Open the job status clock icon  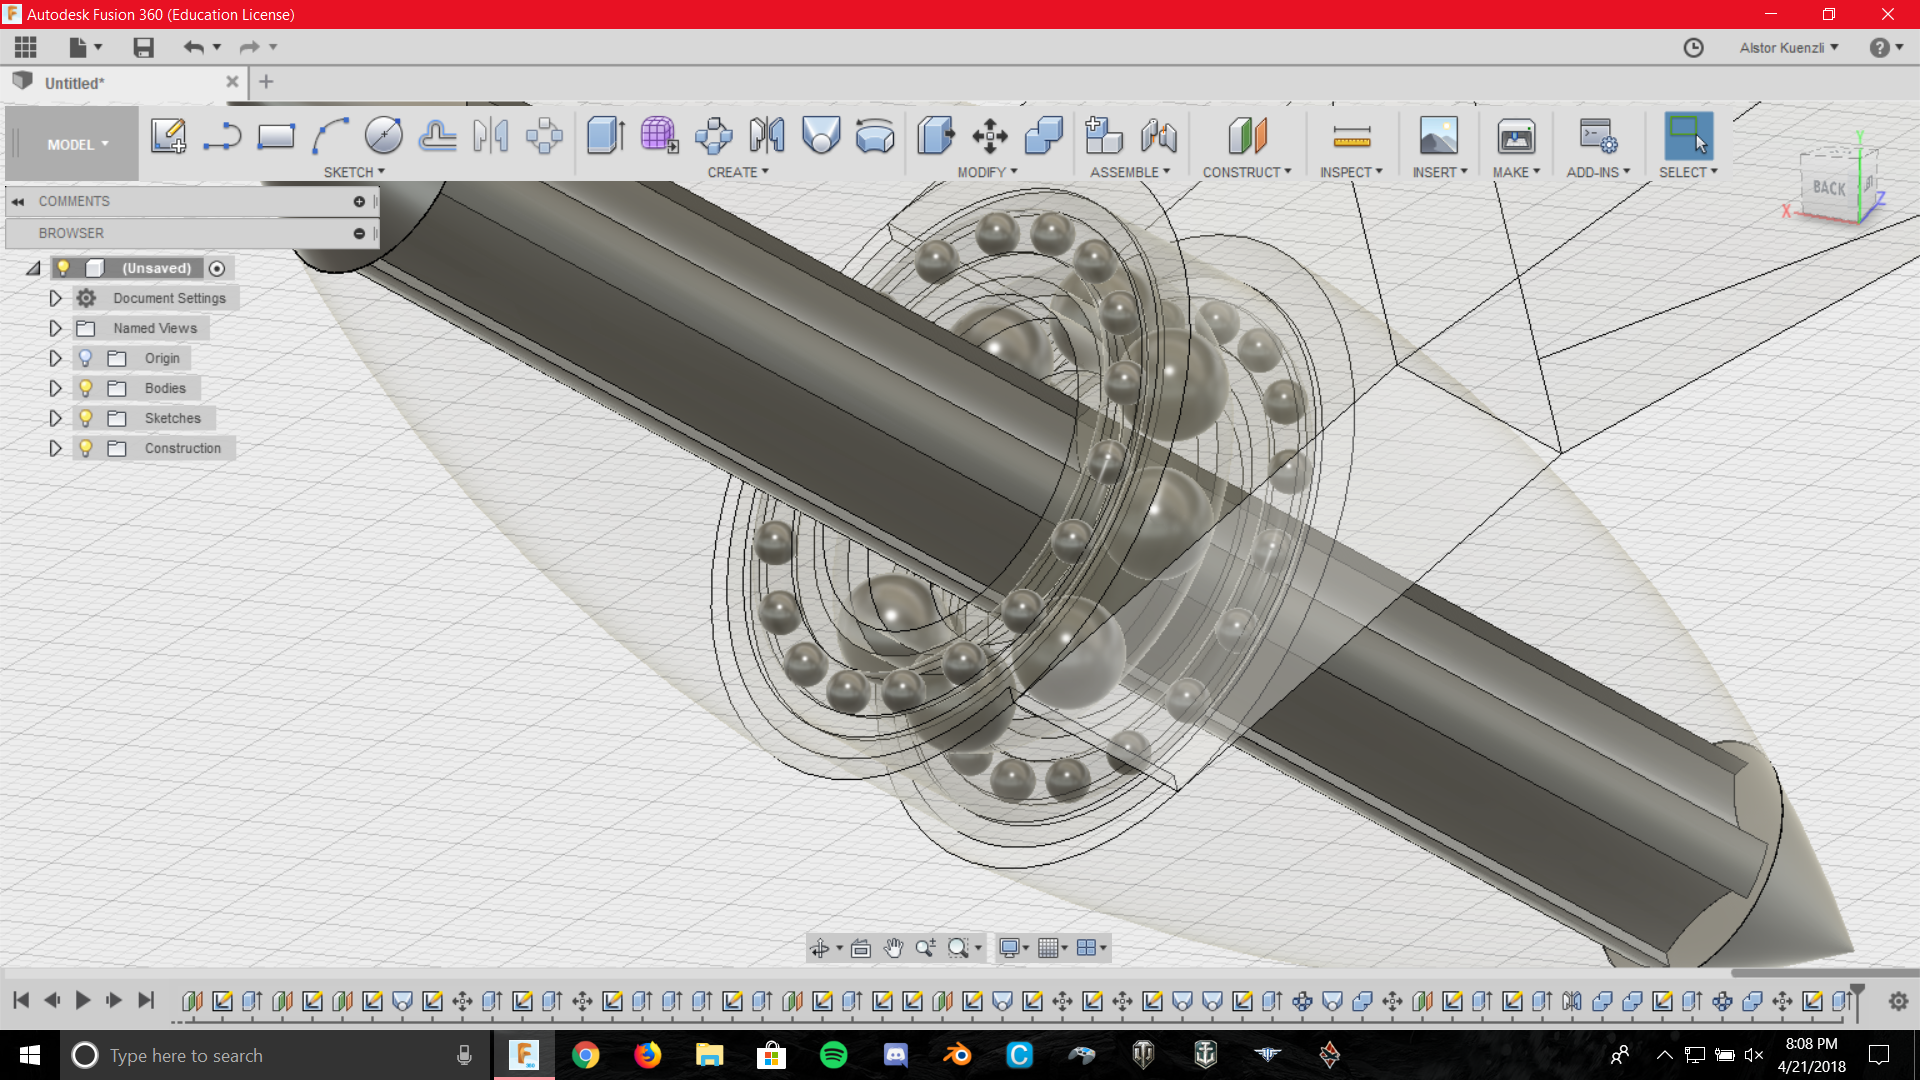pos(1693,47)
